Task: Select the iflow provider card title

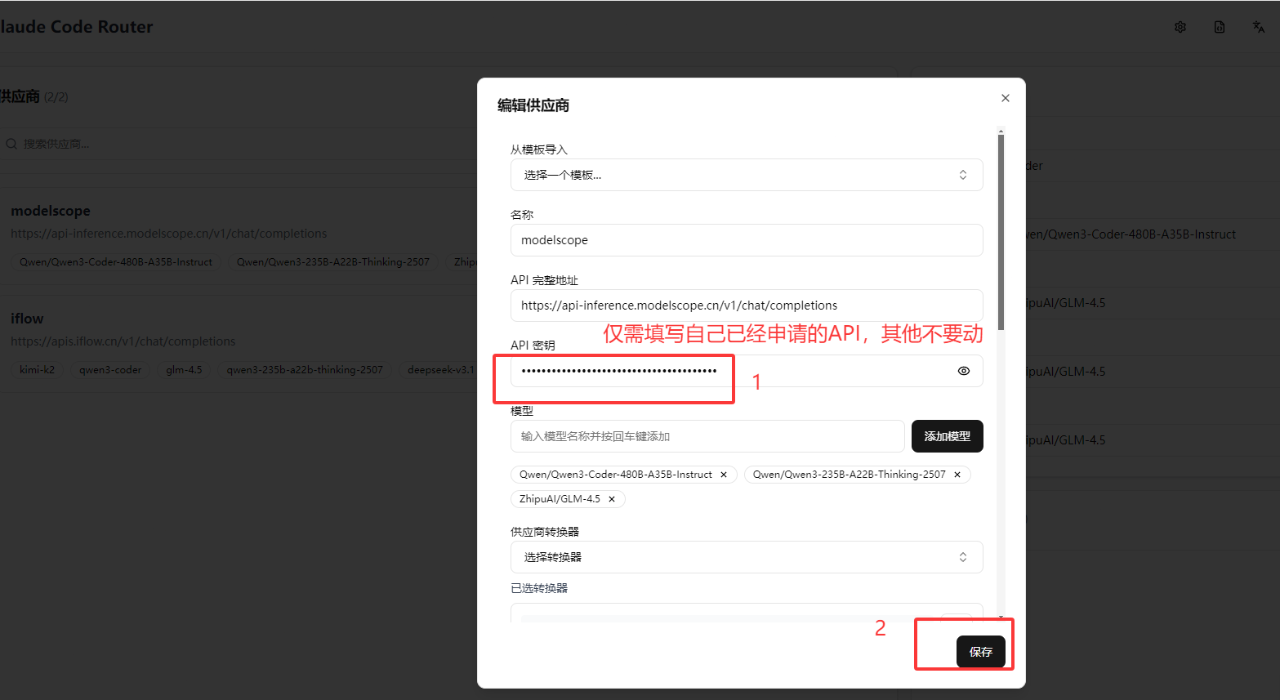Action: pyautogui.click(x=27, y=319)
